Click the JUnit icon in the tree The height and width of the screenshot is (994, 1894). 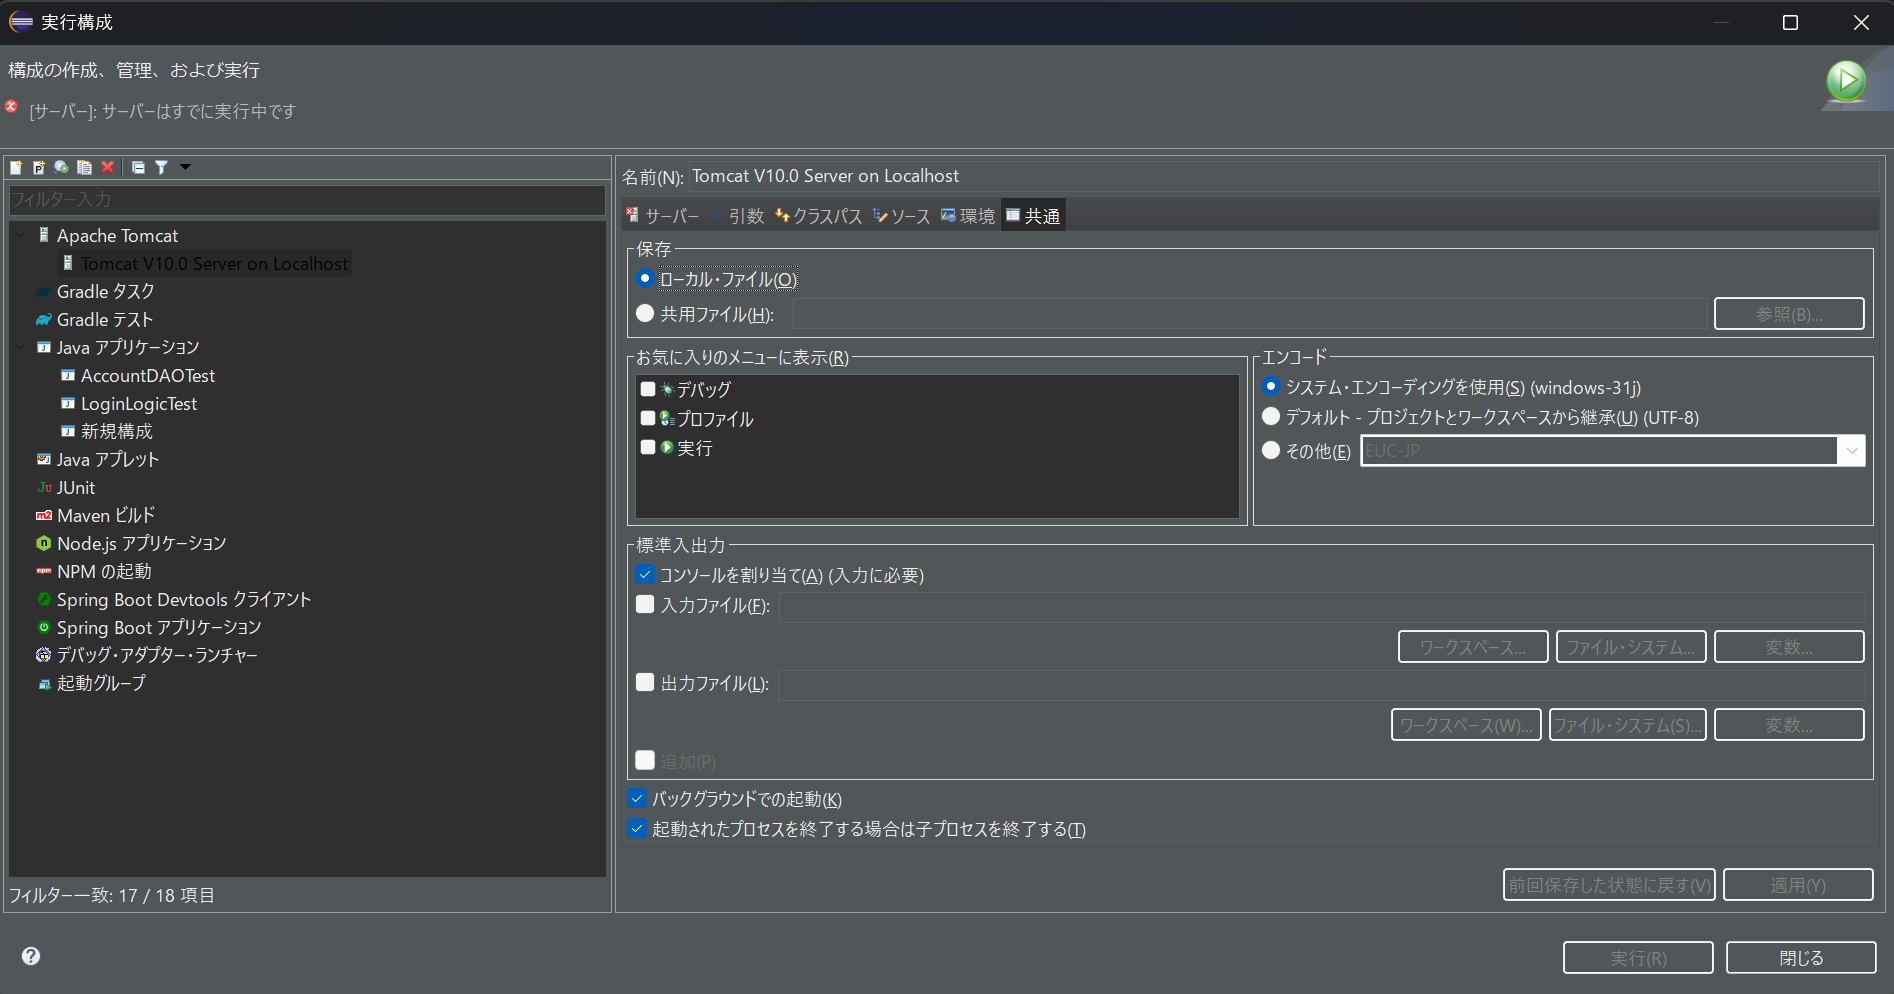click(x=44, y=488)
